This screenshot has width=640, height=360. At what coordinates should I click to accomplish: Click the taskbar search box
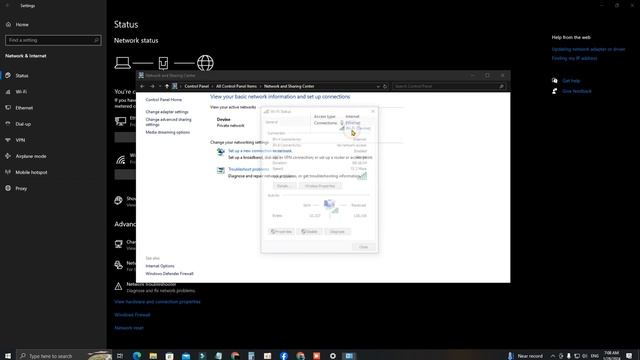[64, 356]
